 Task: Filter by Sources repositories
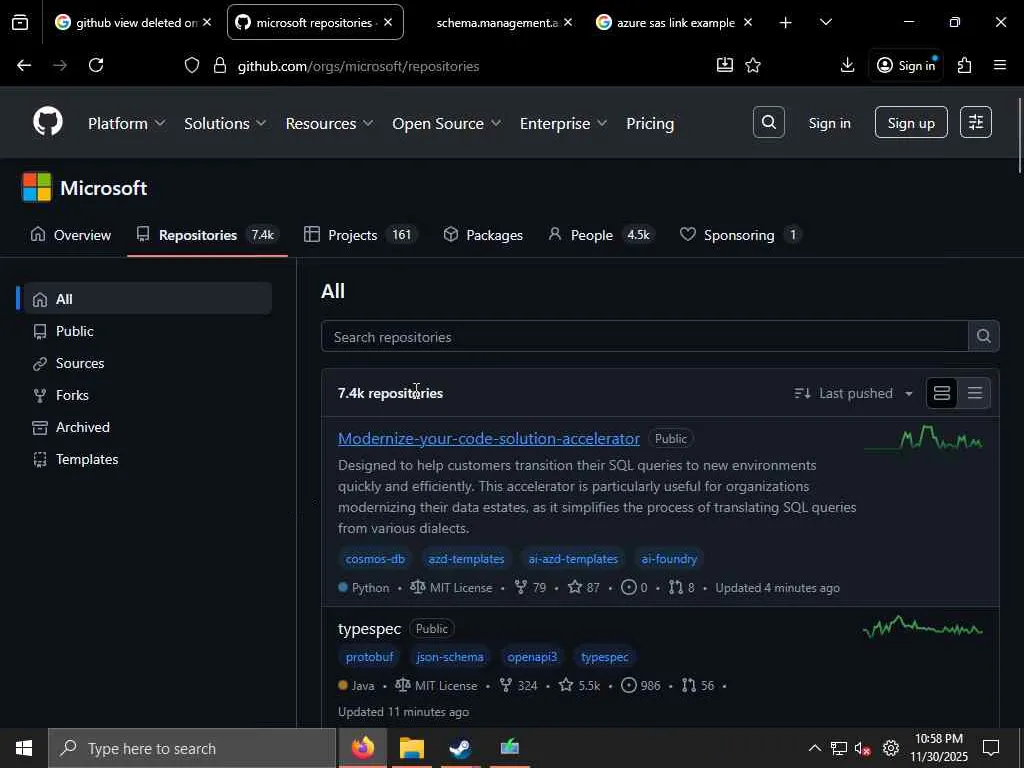tap(148, 363)
